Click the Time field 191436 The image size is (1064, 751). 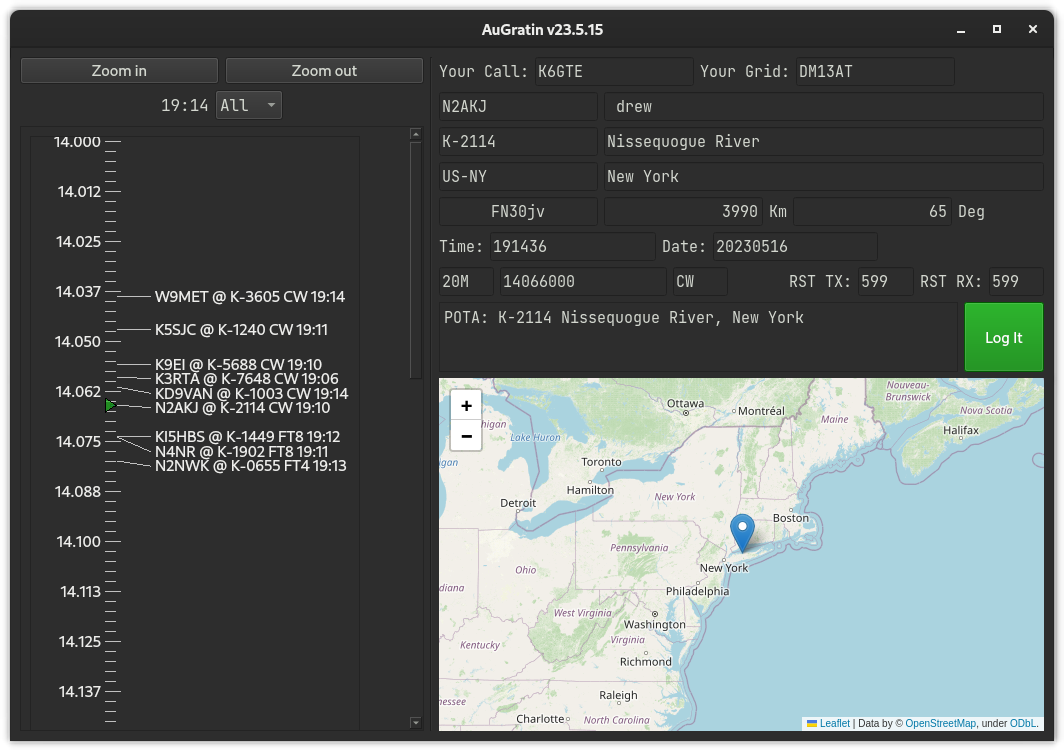[x=573, y=246]
